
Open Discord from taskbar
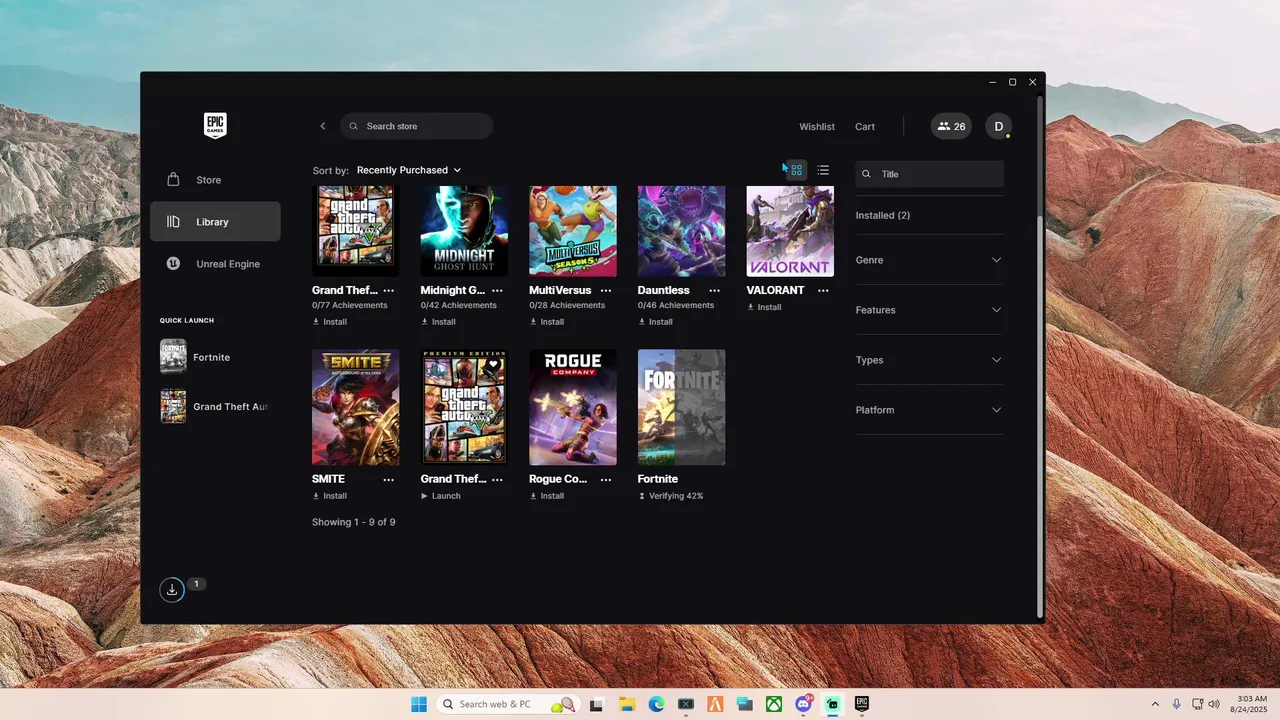click(x=803, y=704)
